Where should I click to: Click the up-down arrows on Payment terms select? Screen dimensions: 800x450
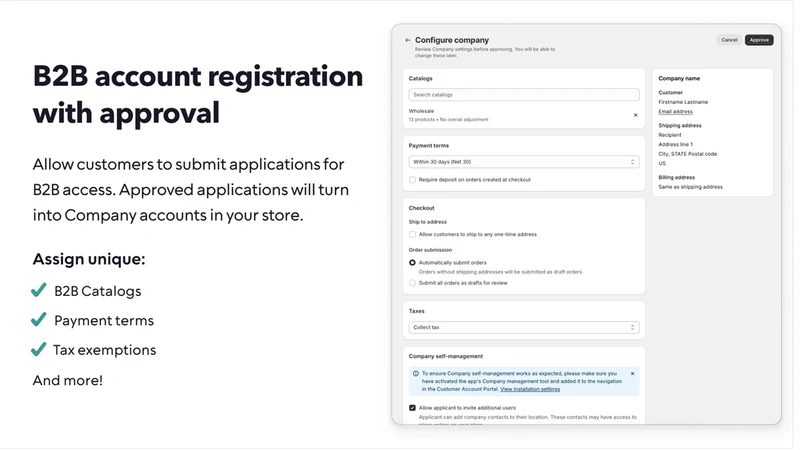(632, 162)
